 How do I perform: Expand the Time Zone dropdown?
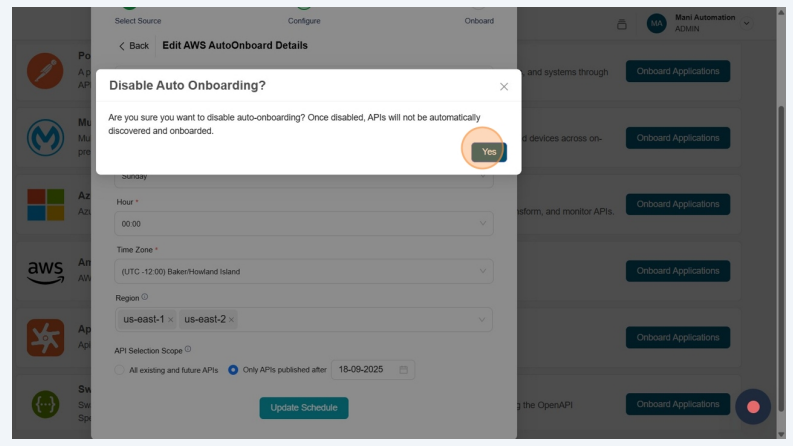tap(304, 271)
